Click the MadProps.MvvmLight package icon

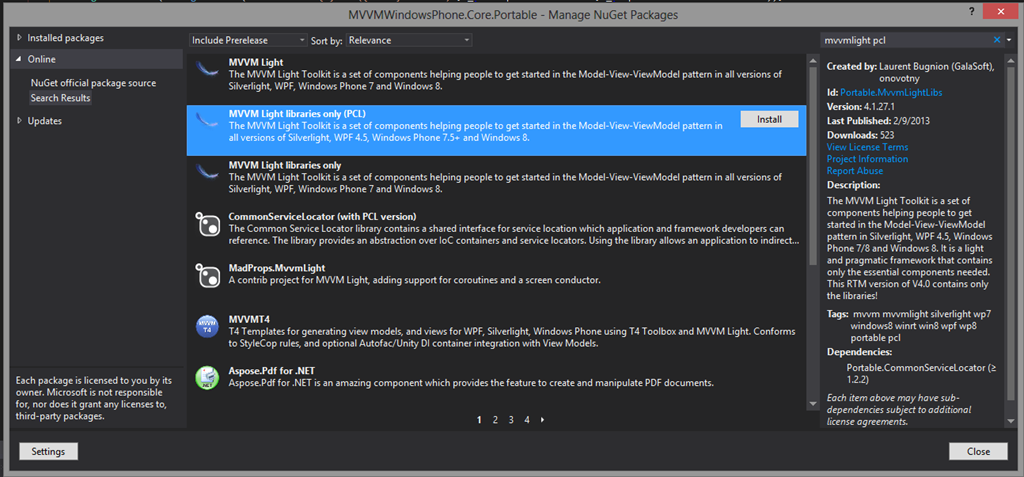[x=207, y=274]
